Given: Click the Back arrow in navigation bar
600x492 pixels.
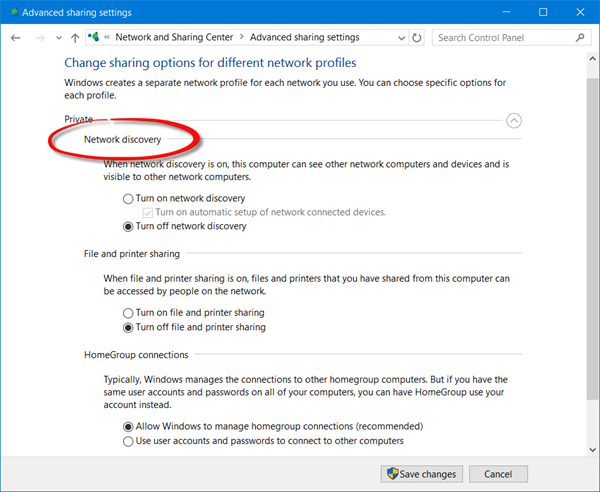Looking at the screenshot, I should click(x=16, y=37).
